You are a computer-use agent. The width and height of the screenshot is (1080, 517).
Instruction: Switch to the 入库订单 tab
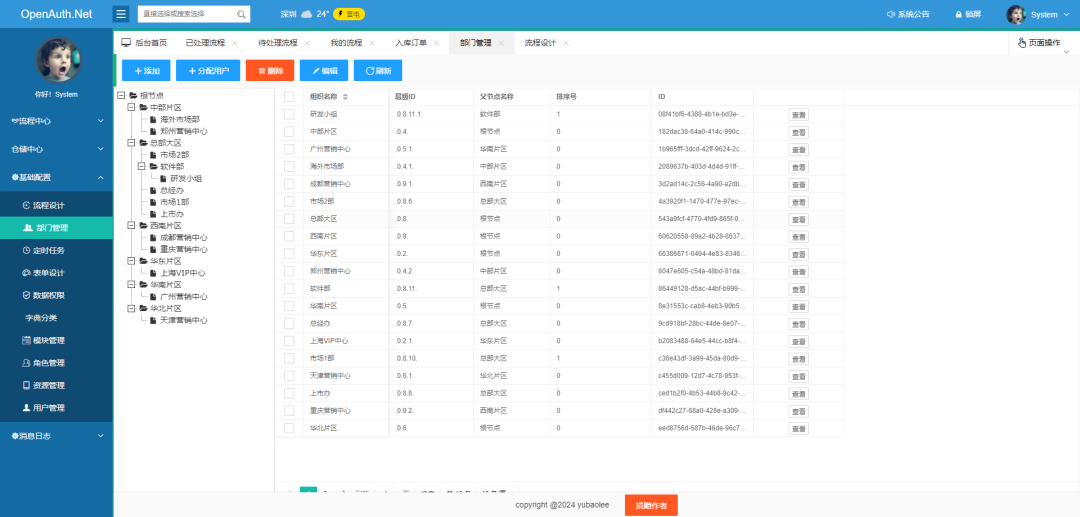[x=410, y=44]
